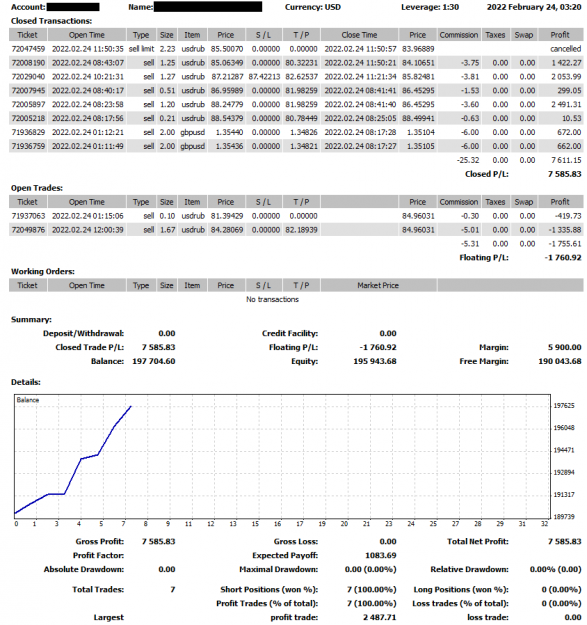Click profit value 299.05

coord(569,90)
